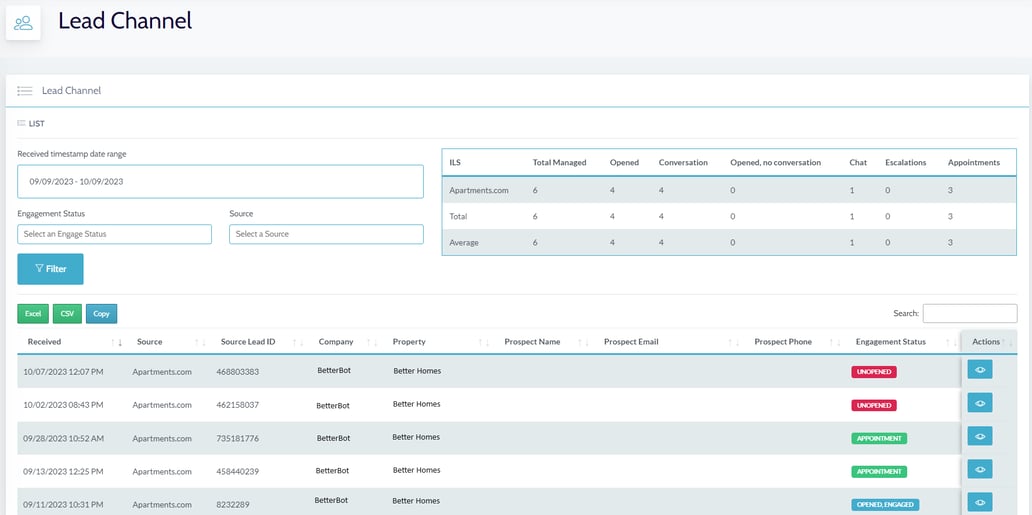View lead 462158037 with eye icon
The image size is (1032, 515).
coord(980,403)
